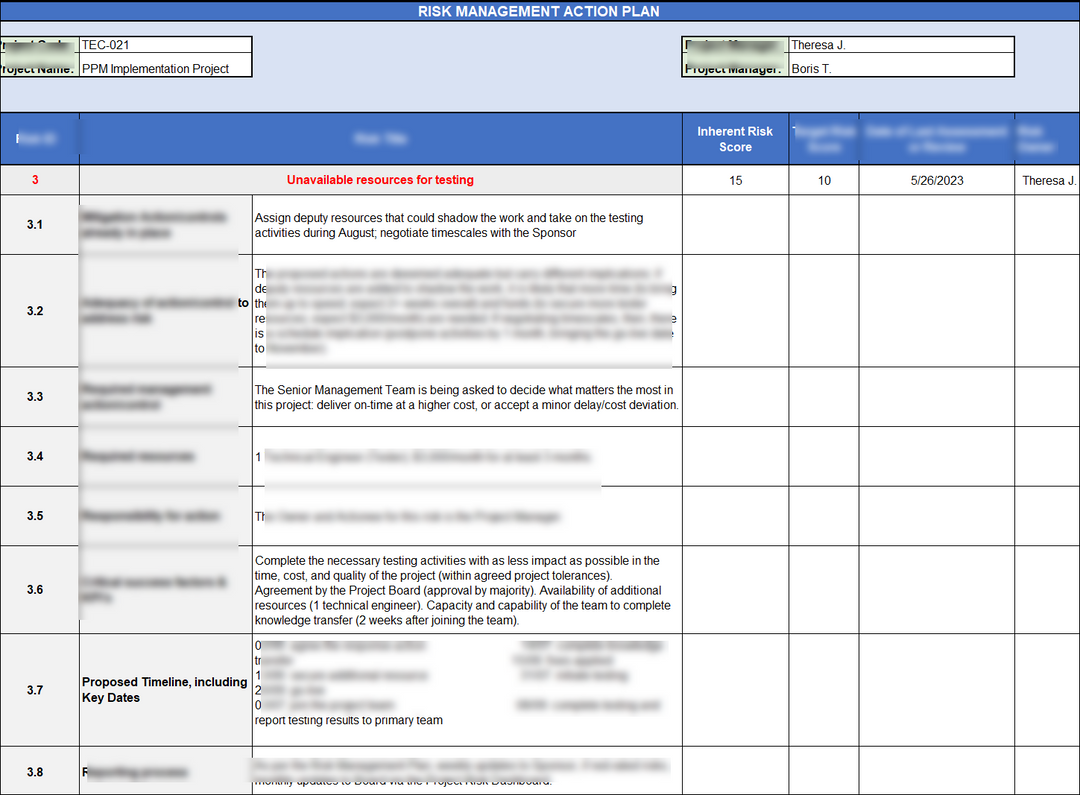Click the Inherent Risk Score column header
The height and width of the screenshot is (795, 1080).
735,139
